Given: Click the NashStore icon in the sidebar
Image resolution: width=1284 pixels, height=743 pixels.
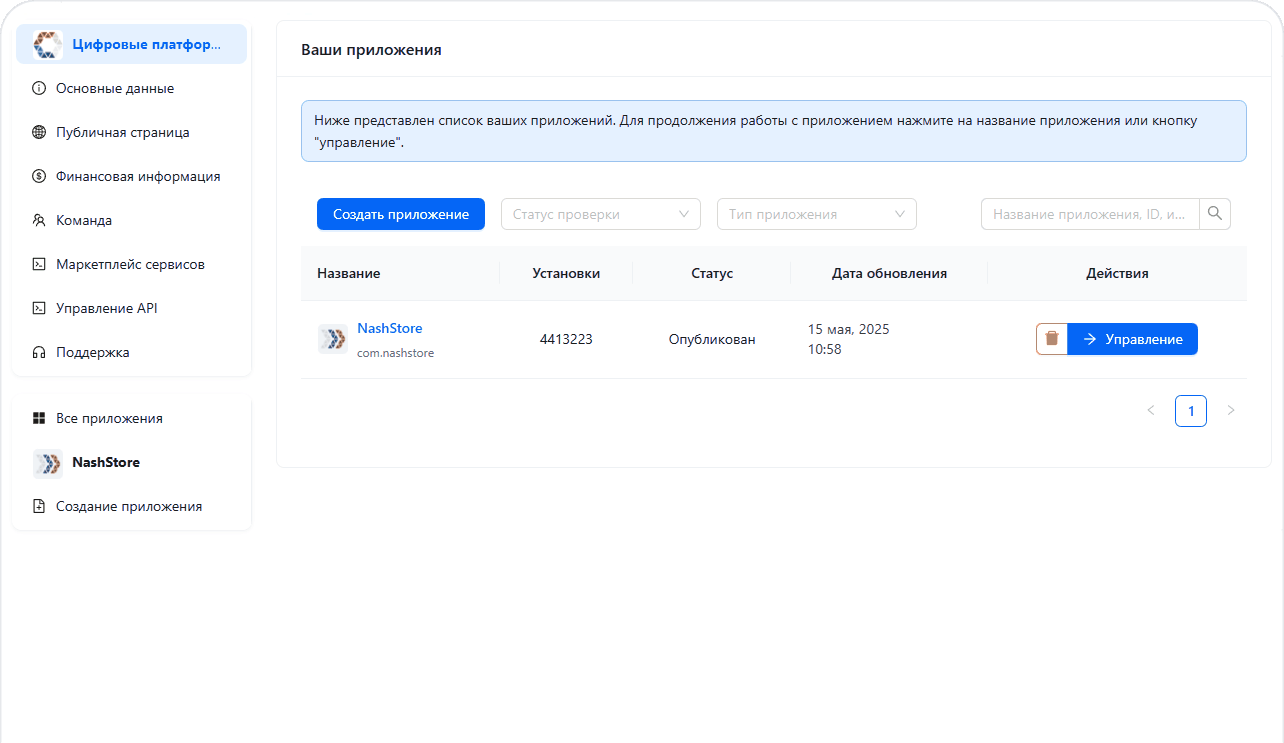Looking at the screenshot, I should [x=48, y=463].
